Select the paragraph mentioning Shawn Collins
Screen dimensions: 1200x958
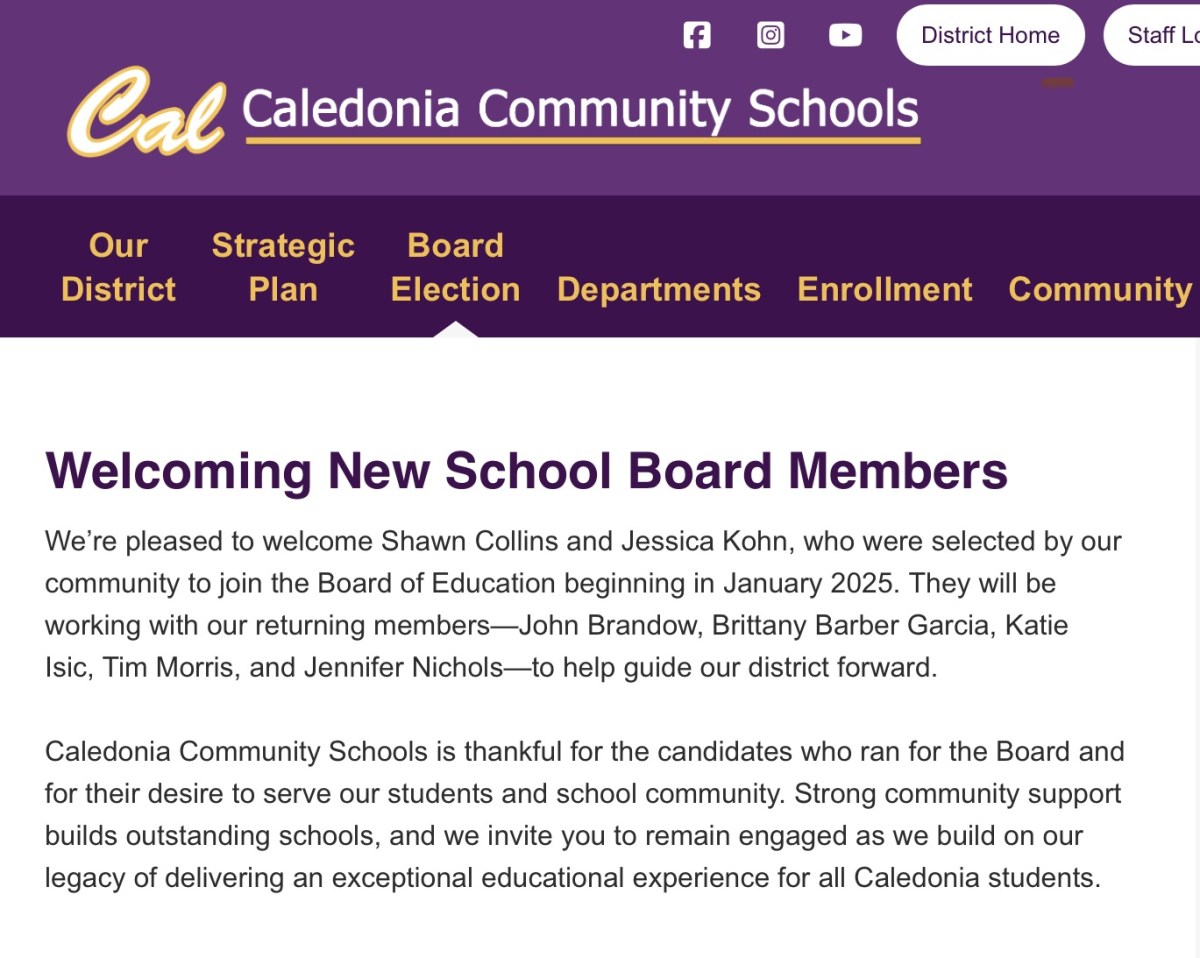point(582,604)
